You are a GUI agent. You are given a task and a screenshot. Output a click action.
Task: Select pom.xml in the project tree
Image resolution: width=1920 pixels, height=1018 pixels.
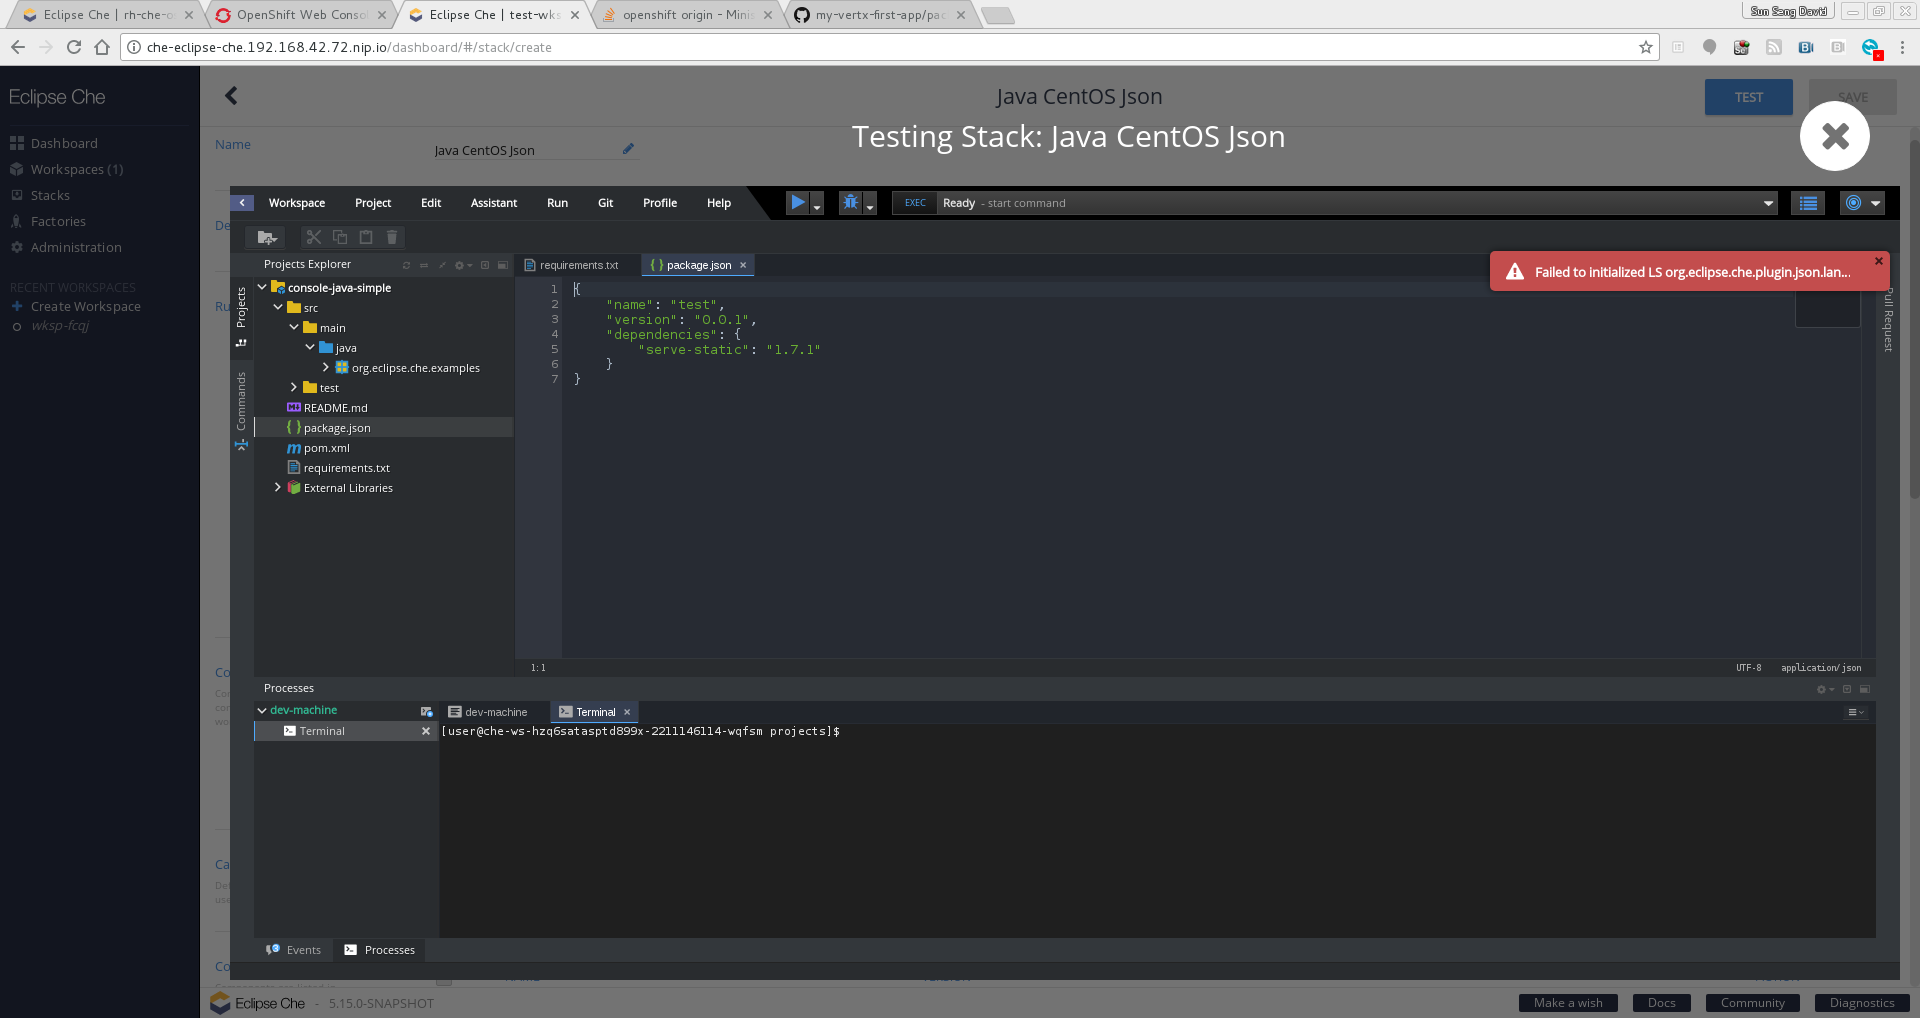point(326,448)
